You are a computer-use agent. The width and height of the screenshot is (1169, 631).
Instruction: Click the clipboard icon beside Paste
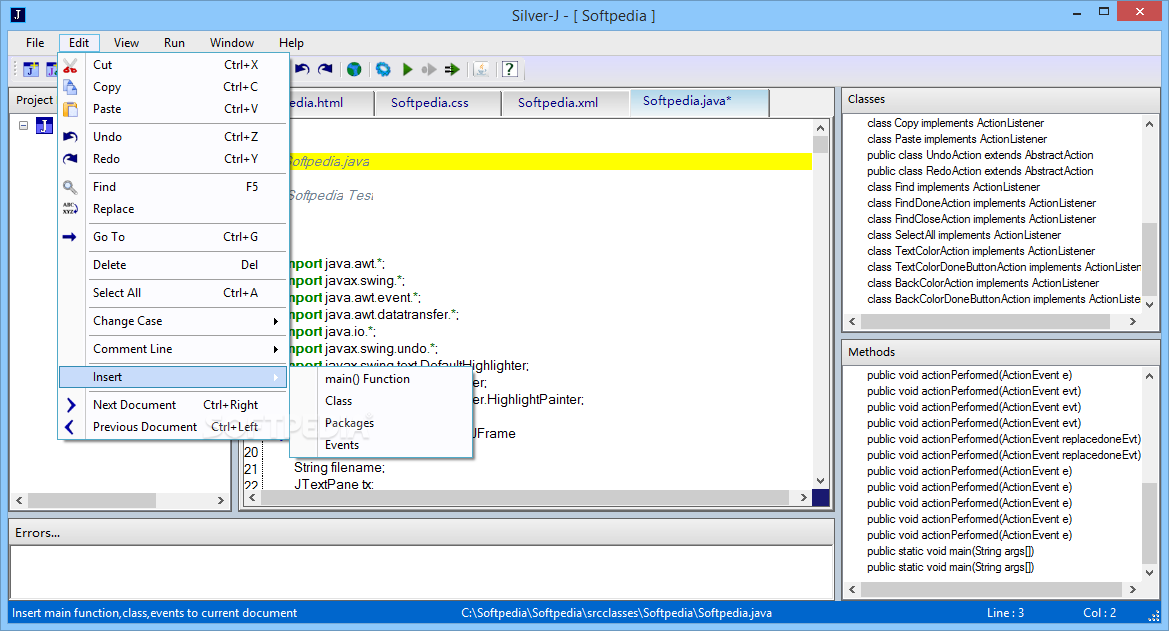click(x=70, y=109)
